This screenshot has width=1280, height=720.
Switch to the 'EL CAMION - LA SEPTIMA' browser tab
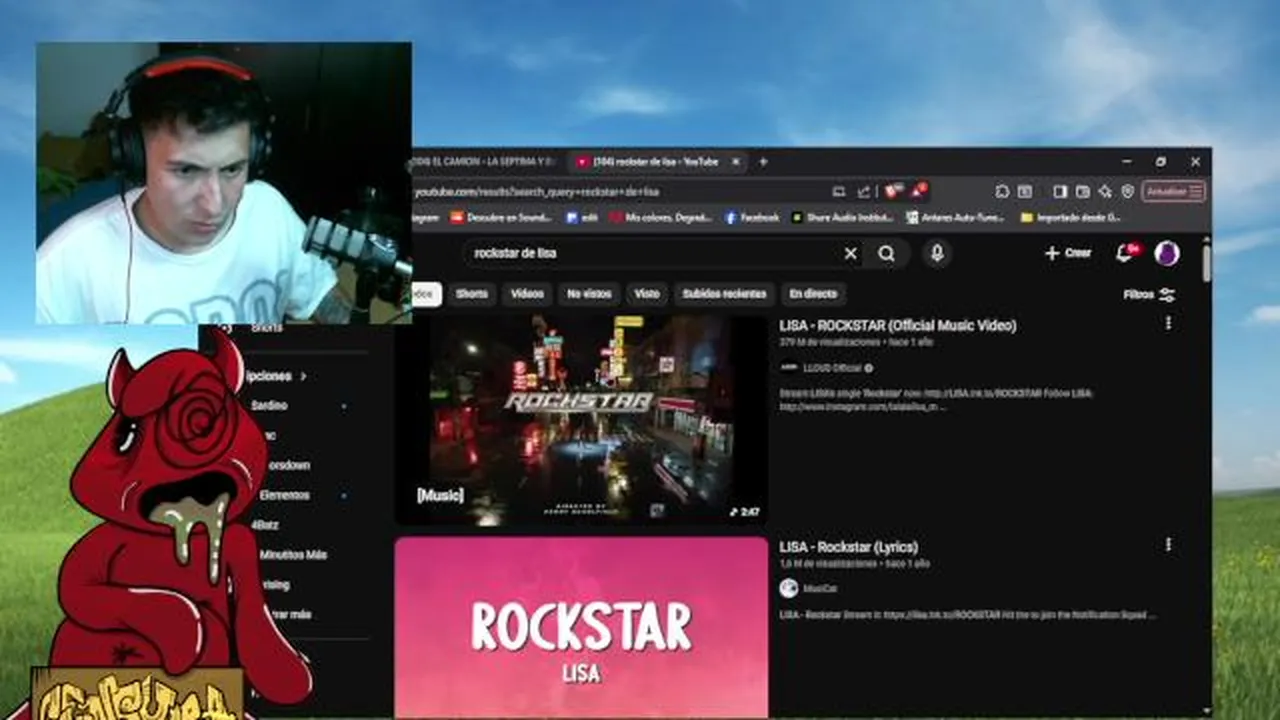click(x=484, y=161)
